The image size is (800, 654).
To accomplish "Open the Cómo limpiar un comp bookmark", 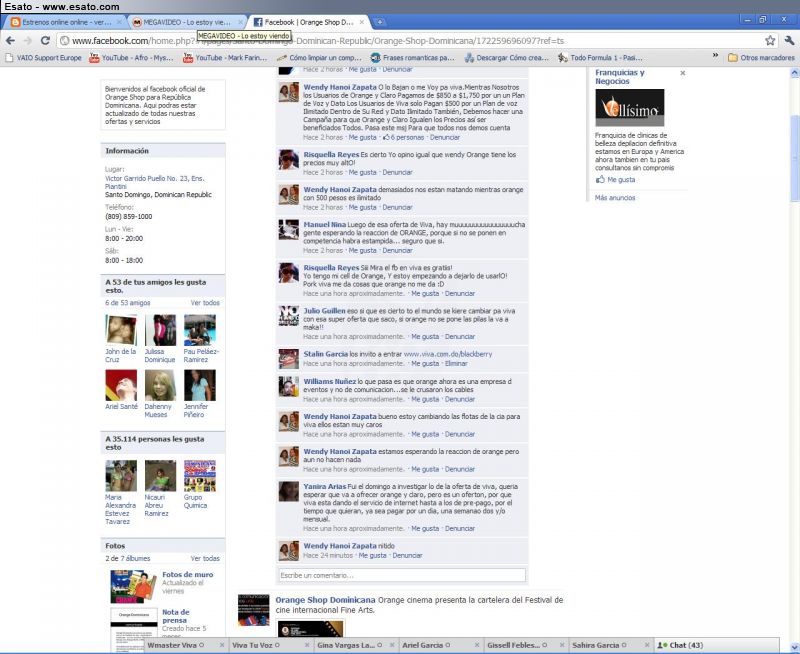I will 319,58.
